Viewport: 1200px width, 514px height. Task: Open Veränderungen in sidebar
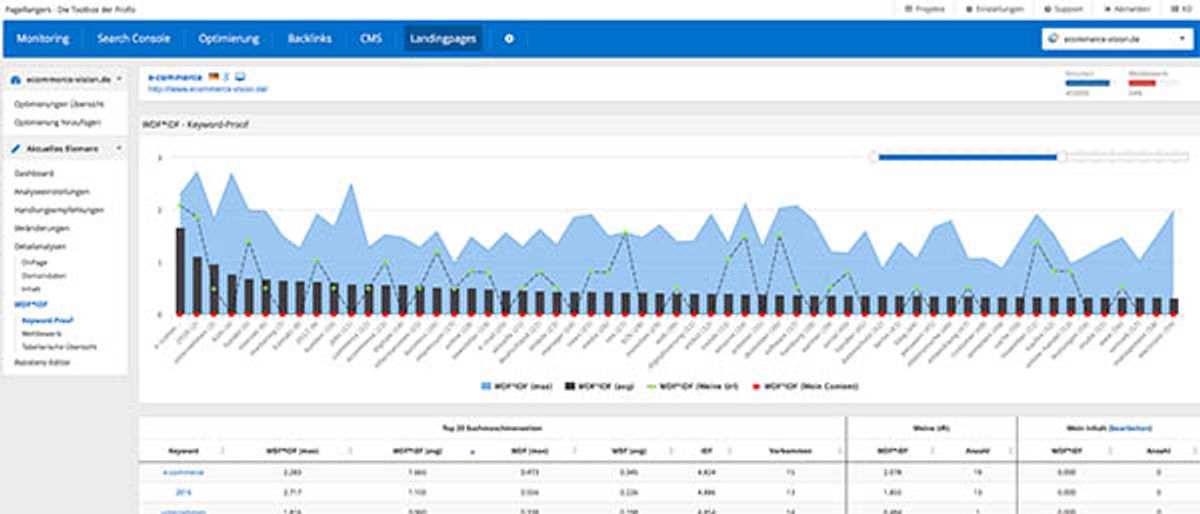[x=42, y=227]
